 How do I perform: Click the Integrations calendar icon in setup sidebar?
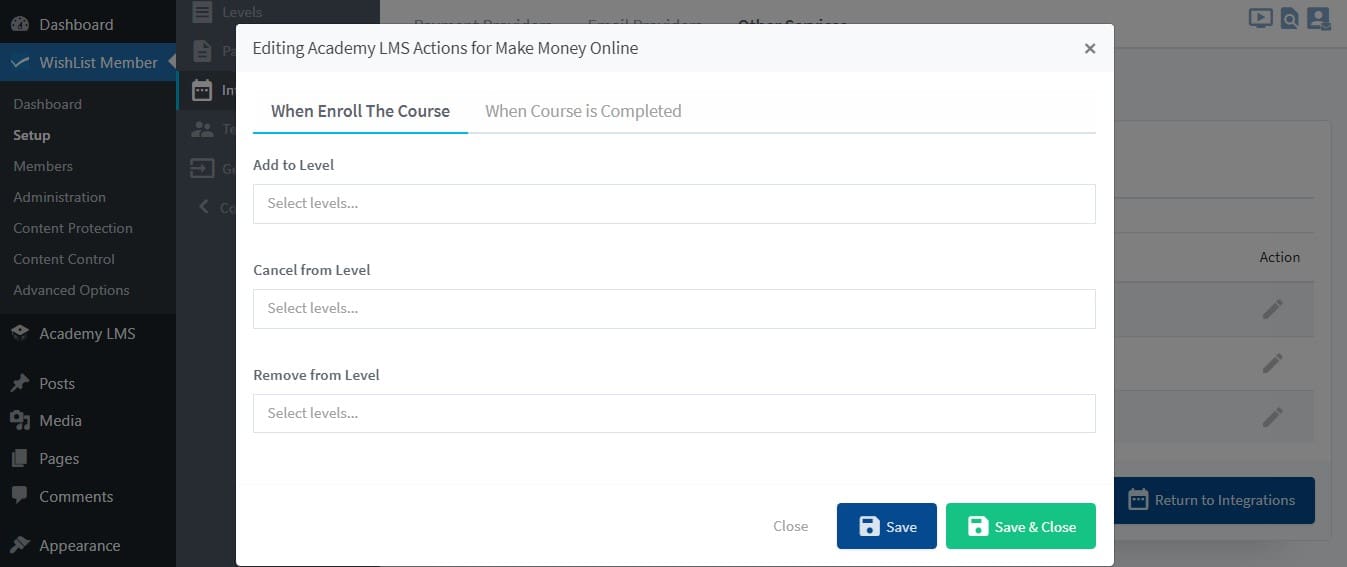pos(203,90)
